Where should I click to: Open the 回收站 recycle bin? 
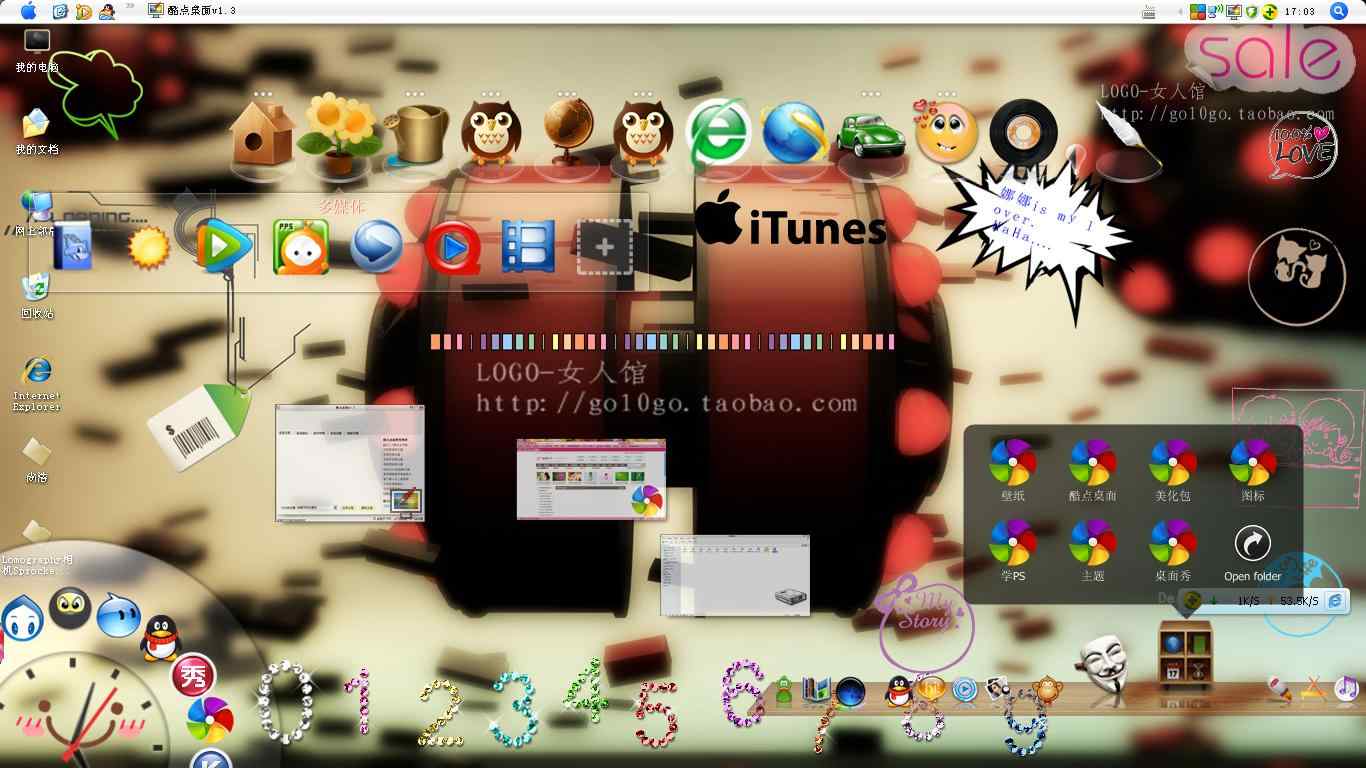point(37,295)
